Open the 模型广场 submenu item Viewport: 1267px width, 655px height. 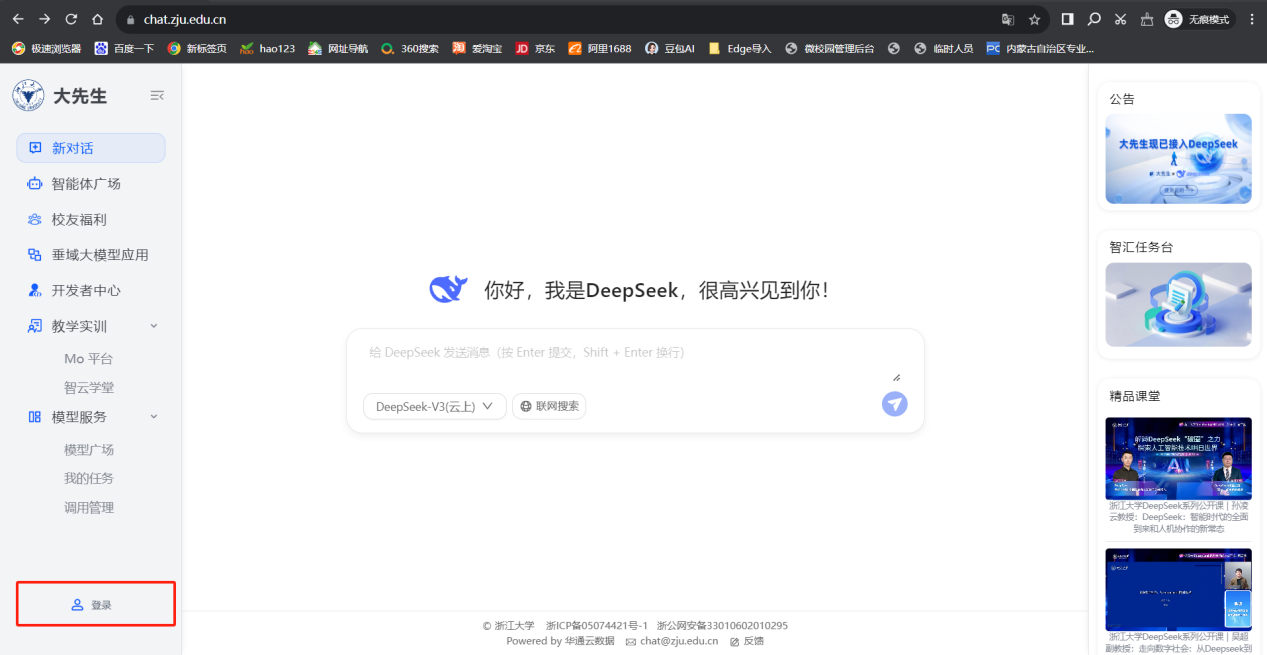(x=89, y=450)
